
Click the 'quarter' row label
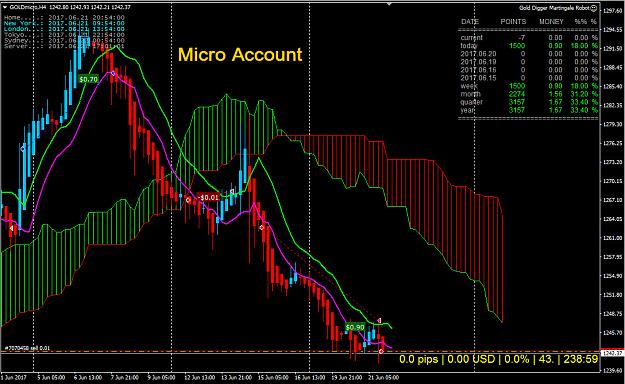pos(472,102)
